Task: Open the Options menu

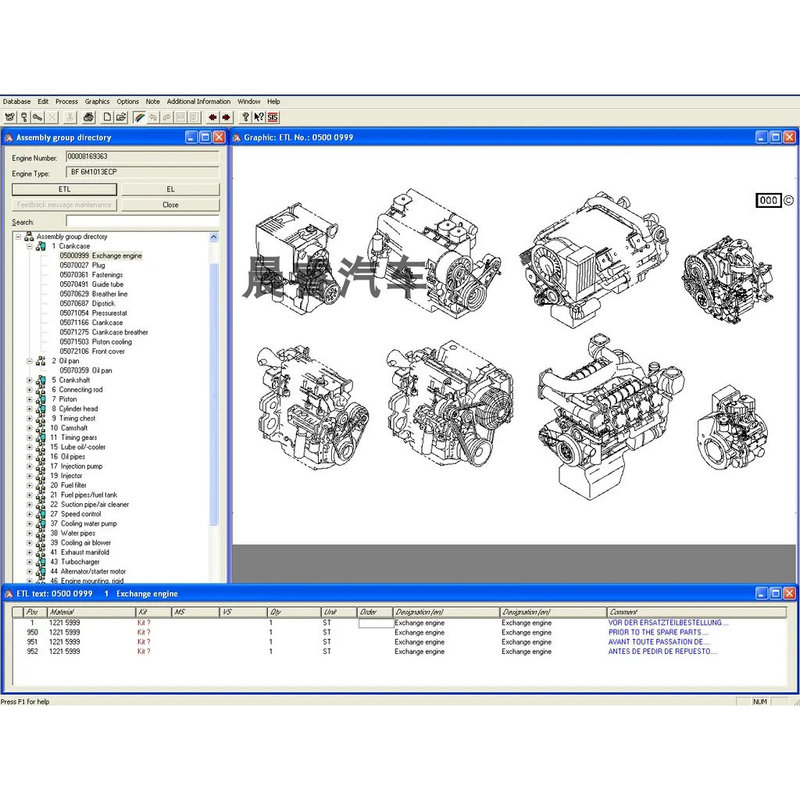Action: tap(128, 102)
